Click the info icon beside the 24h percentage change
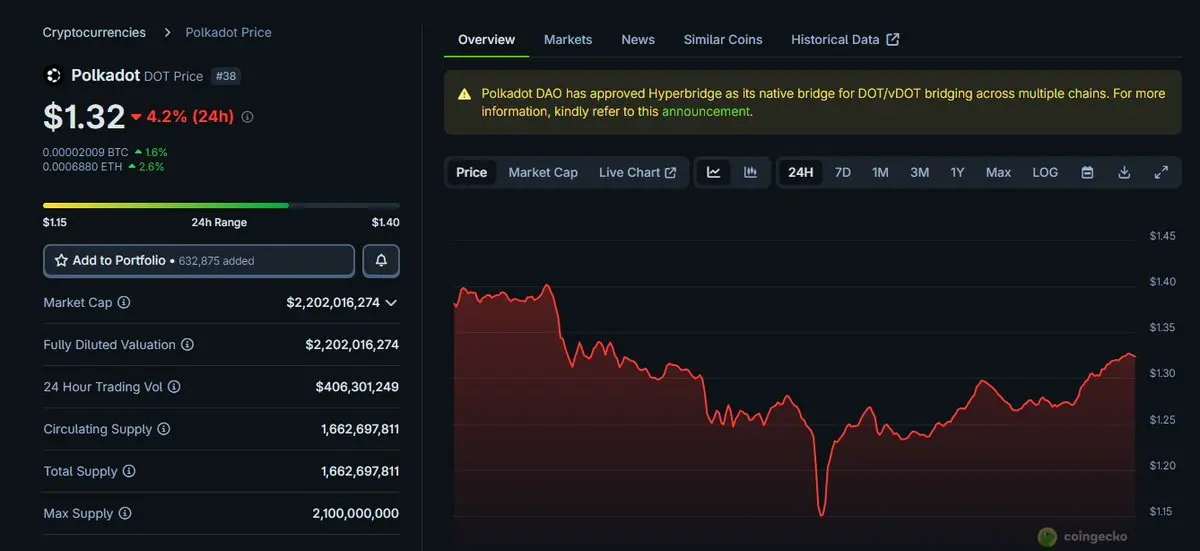The image size is (1200, 551). (x=248, y=117)
